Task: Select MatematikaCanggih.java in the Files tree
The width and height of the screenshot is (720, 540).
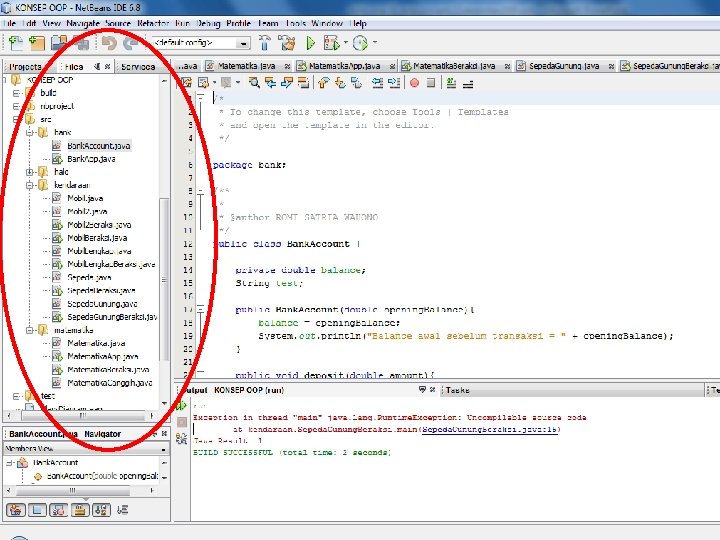Action: coord(110,383)
